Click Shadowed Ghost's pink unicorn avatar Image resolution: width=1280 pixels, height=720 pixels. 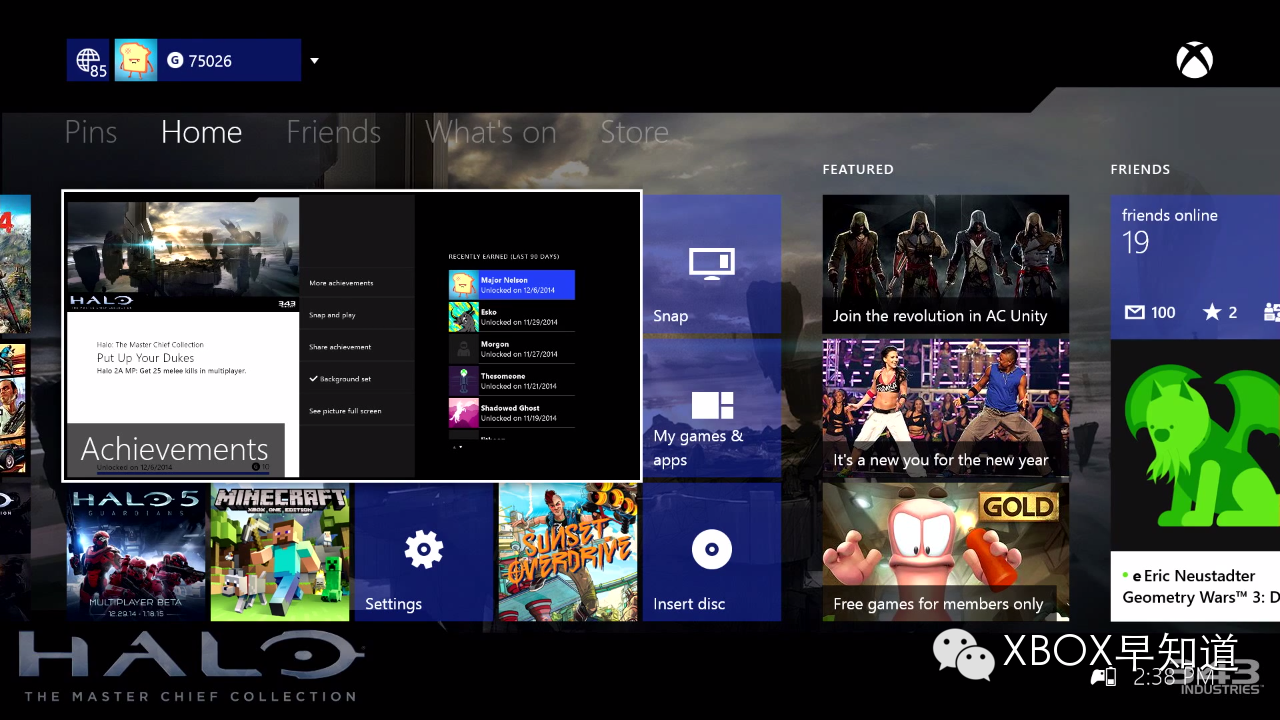[x=463, y=413]
